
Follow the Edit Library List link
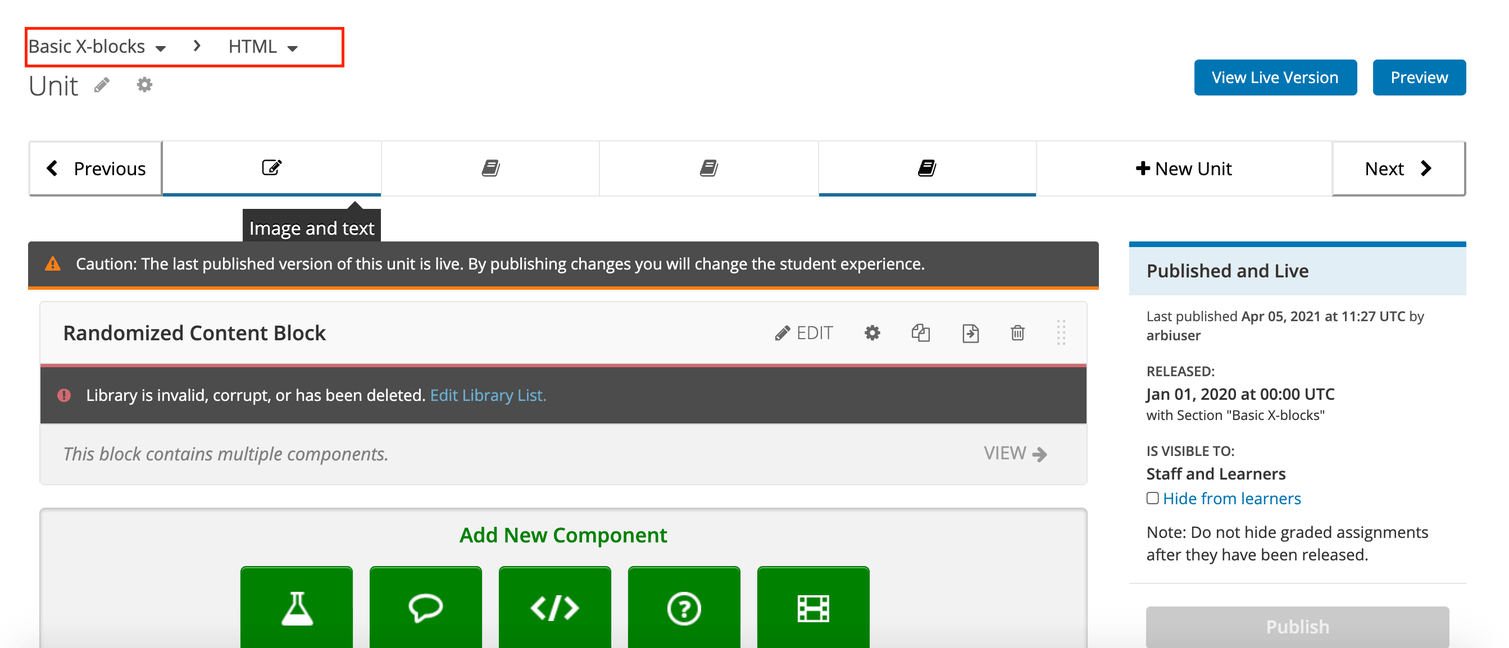(488, 395)
